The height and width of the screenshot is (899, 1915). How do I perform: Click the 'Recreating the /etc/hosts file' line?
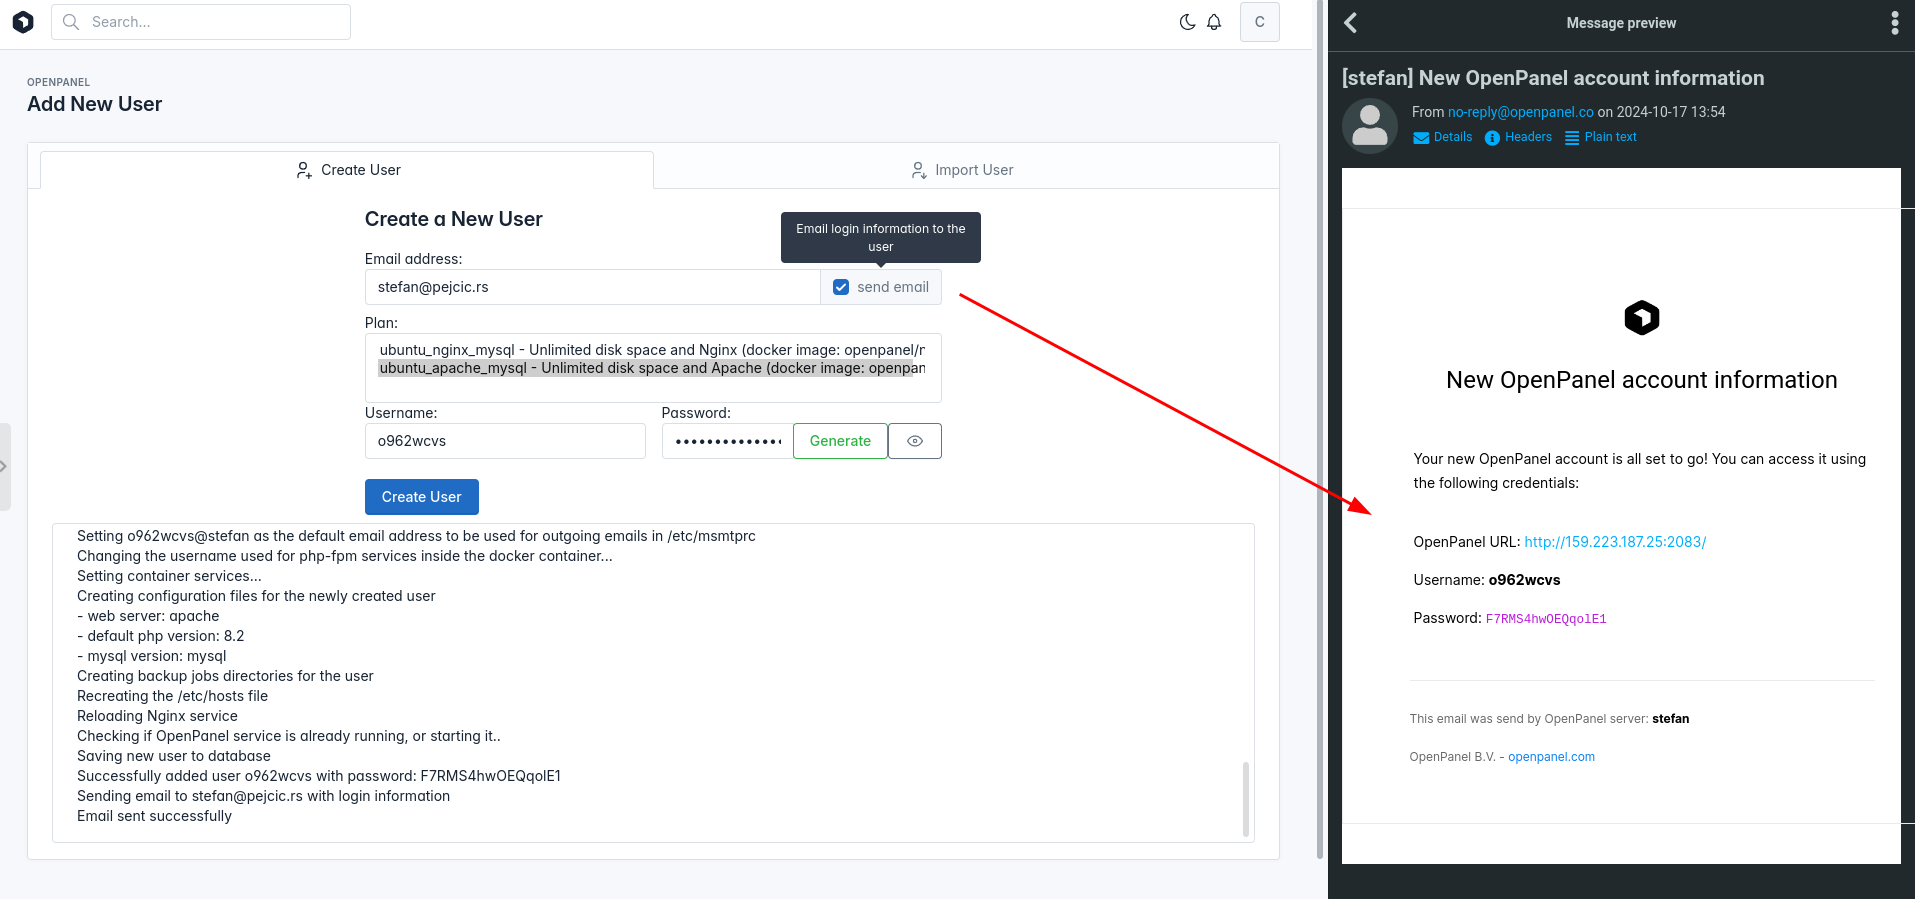coord(172,696)
